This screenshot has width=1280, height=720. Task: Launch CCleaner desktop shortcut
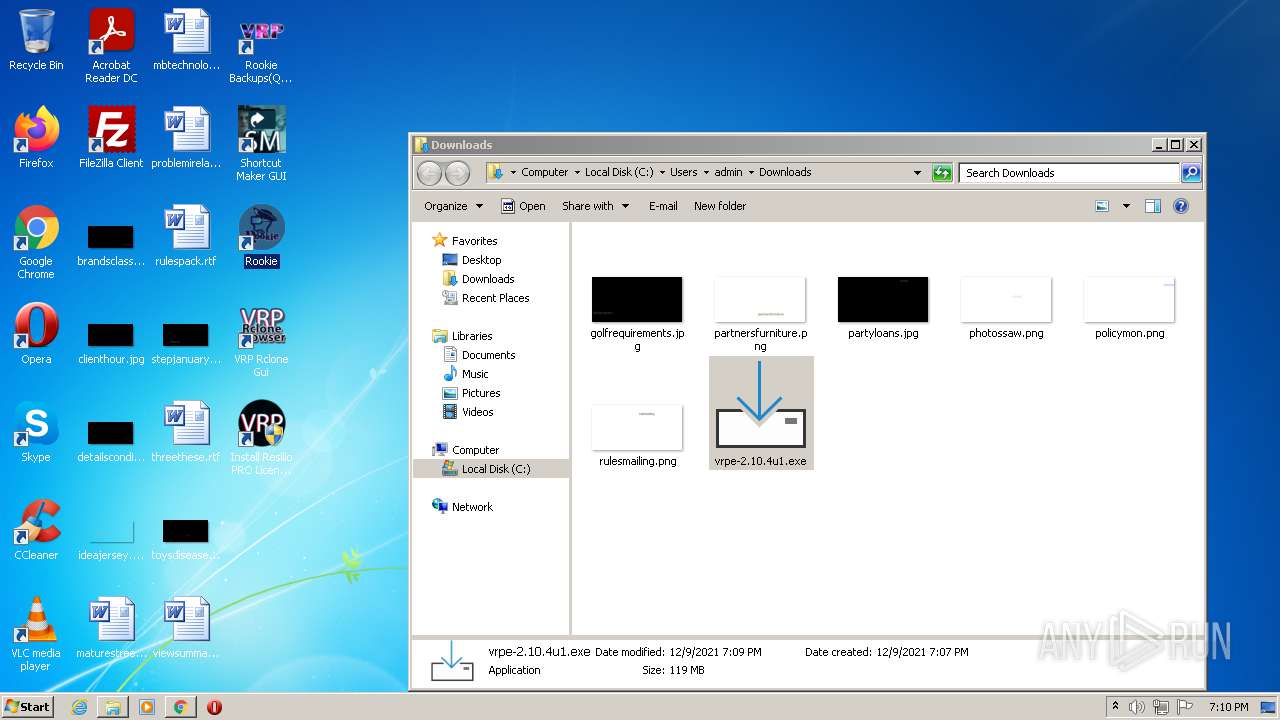point(36,530)
